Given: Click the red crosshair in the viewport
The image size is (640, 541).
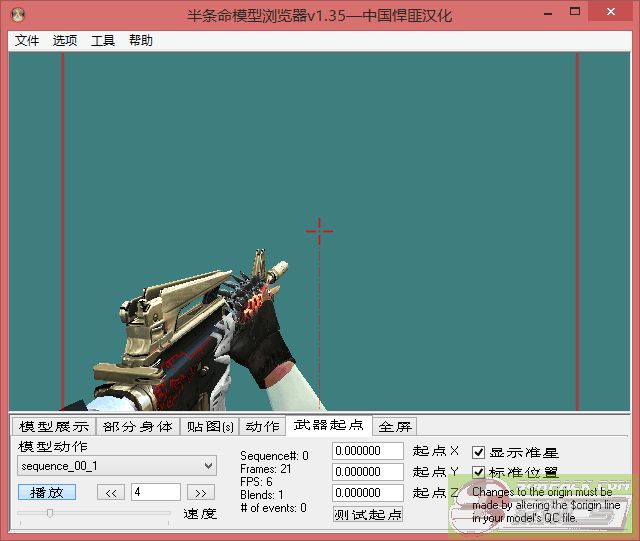Looking at the screenshot, I should [x=319, y=231].
